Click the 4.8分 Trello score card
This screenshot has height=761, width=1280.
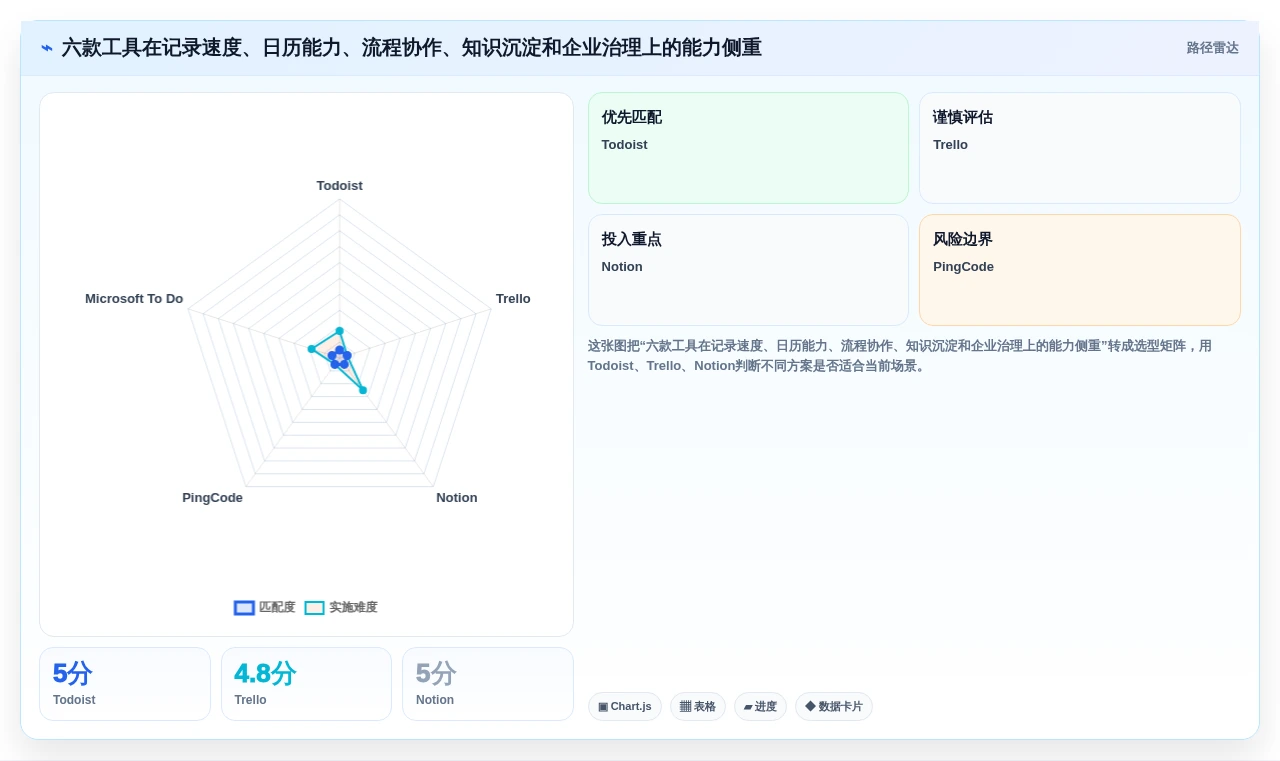tap(306, 684)
